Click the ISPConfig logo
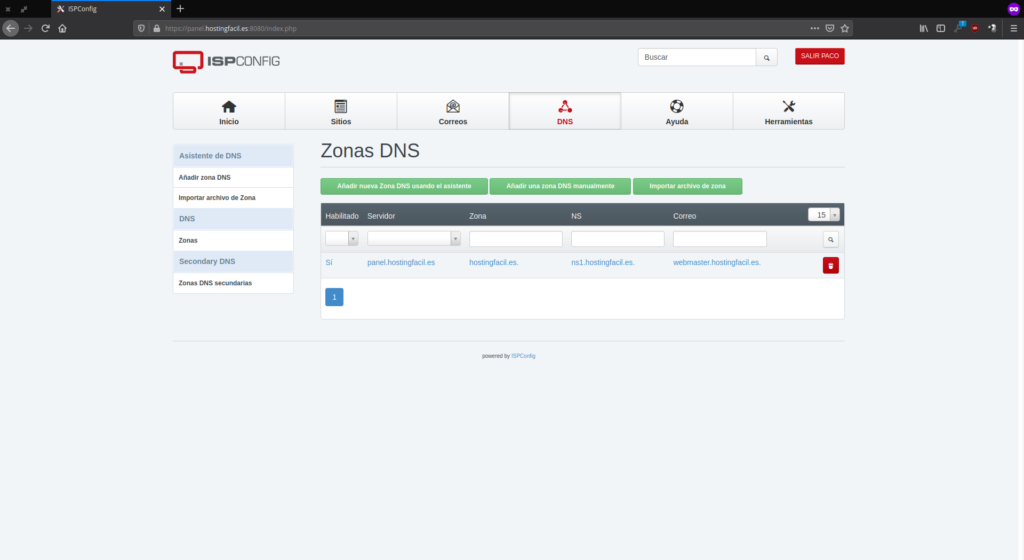The width and height of the screenshot is (1024, 560). click(x=226, y=61)
